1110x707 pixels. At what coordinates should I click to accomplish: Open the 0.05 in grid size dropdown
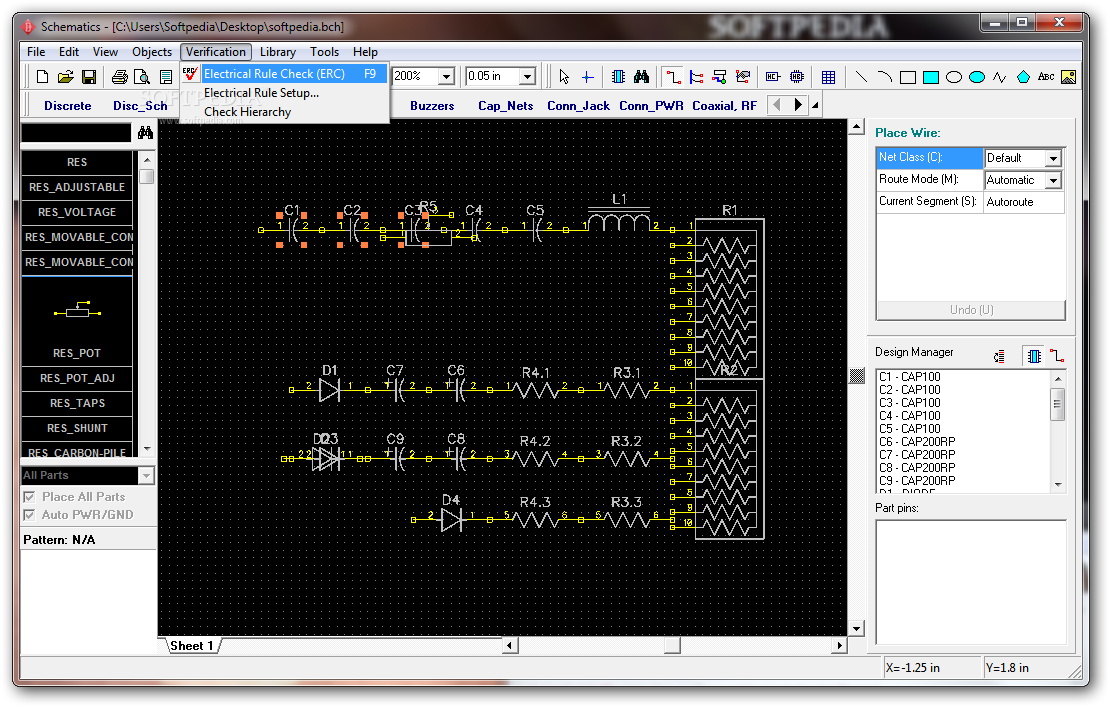[527, 76]
